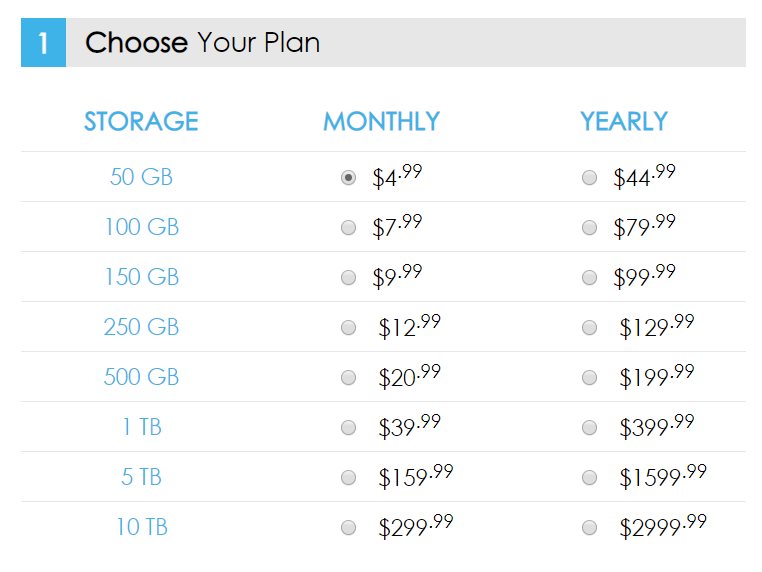The height and width of the screenshot is (572, 762).
Task: Select the 100 GB monthly $7.99 plan
Action: coord(348,227)
